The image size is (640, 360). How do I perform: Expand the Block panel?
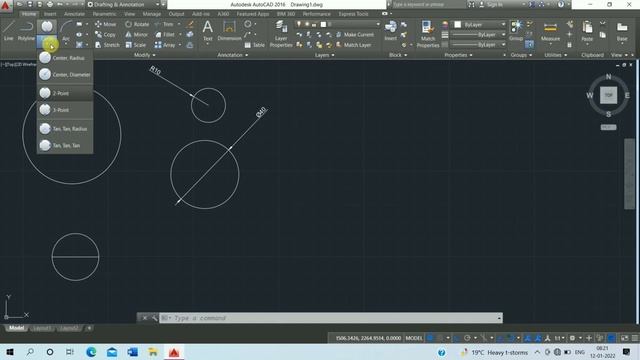coord(398,55)
